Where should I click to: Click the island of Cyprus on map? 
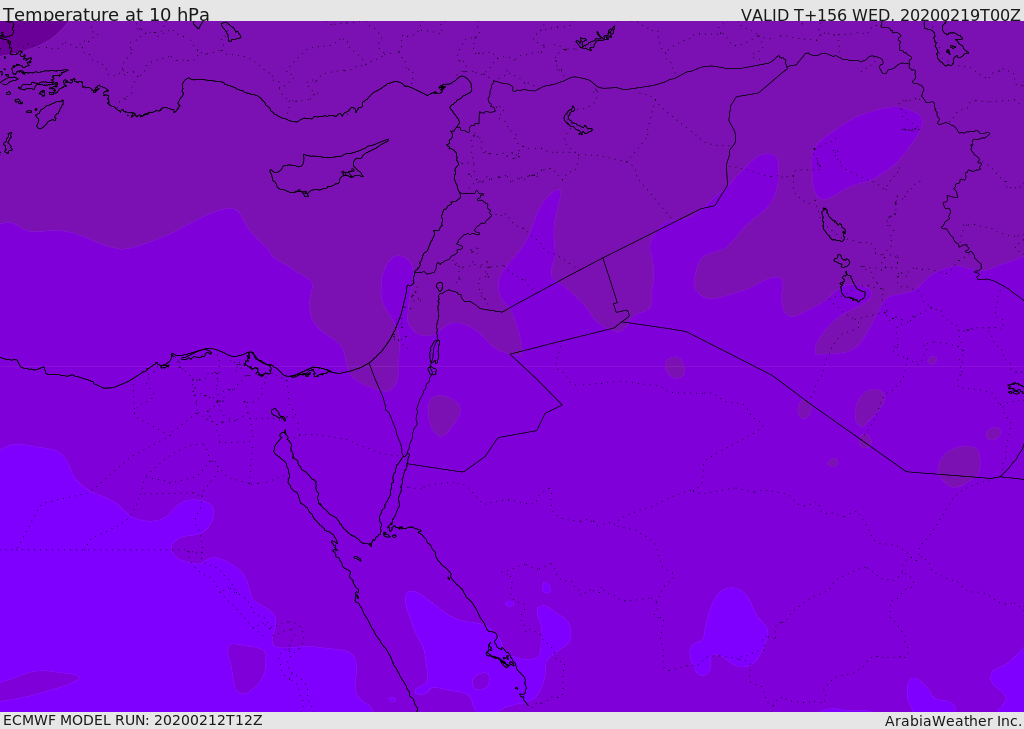click(329, 168)
